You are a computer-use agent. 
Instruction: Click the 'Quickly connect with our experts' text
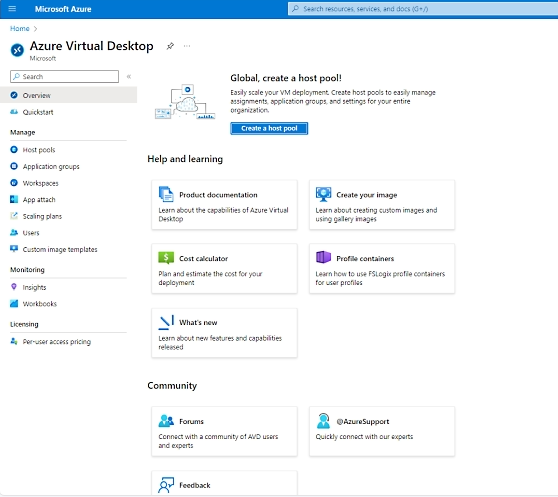point(364,437)
